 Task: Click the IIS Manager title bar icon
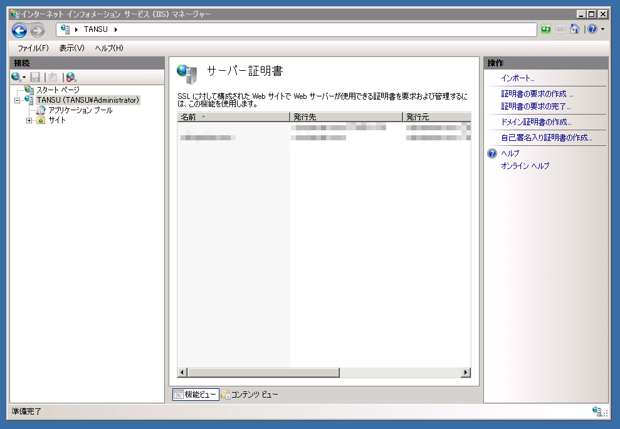[x=15, y=14]
